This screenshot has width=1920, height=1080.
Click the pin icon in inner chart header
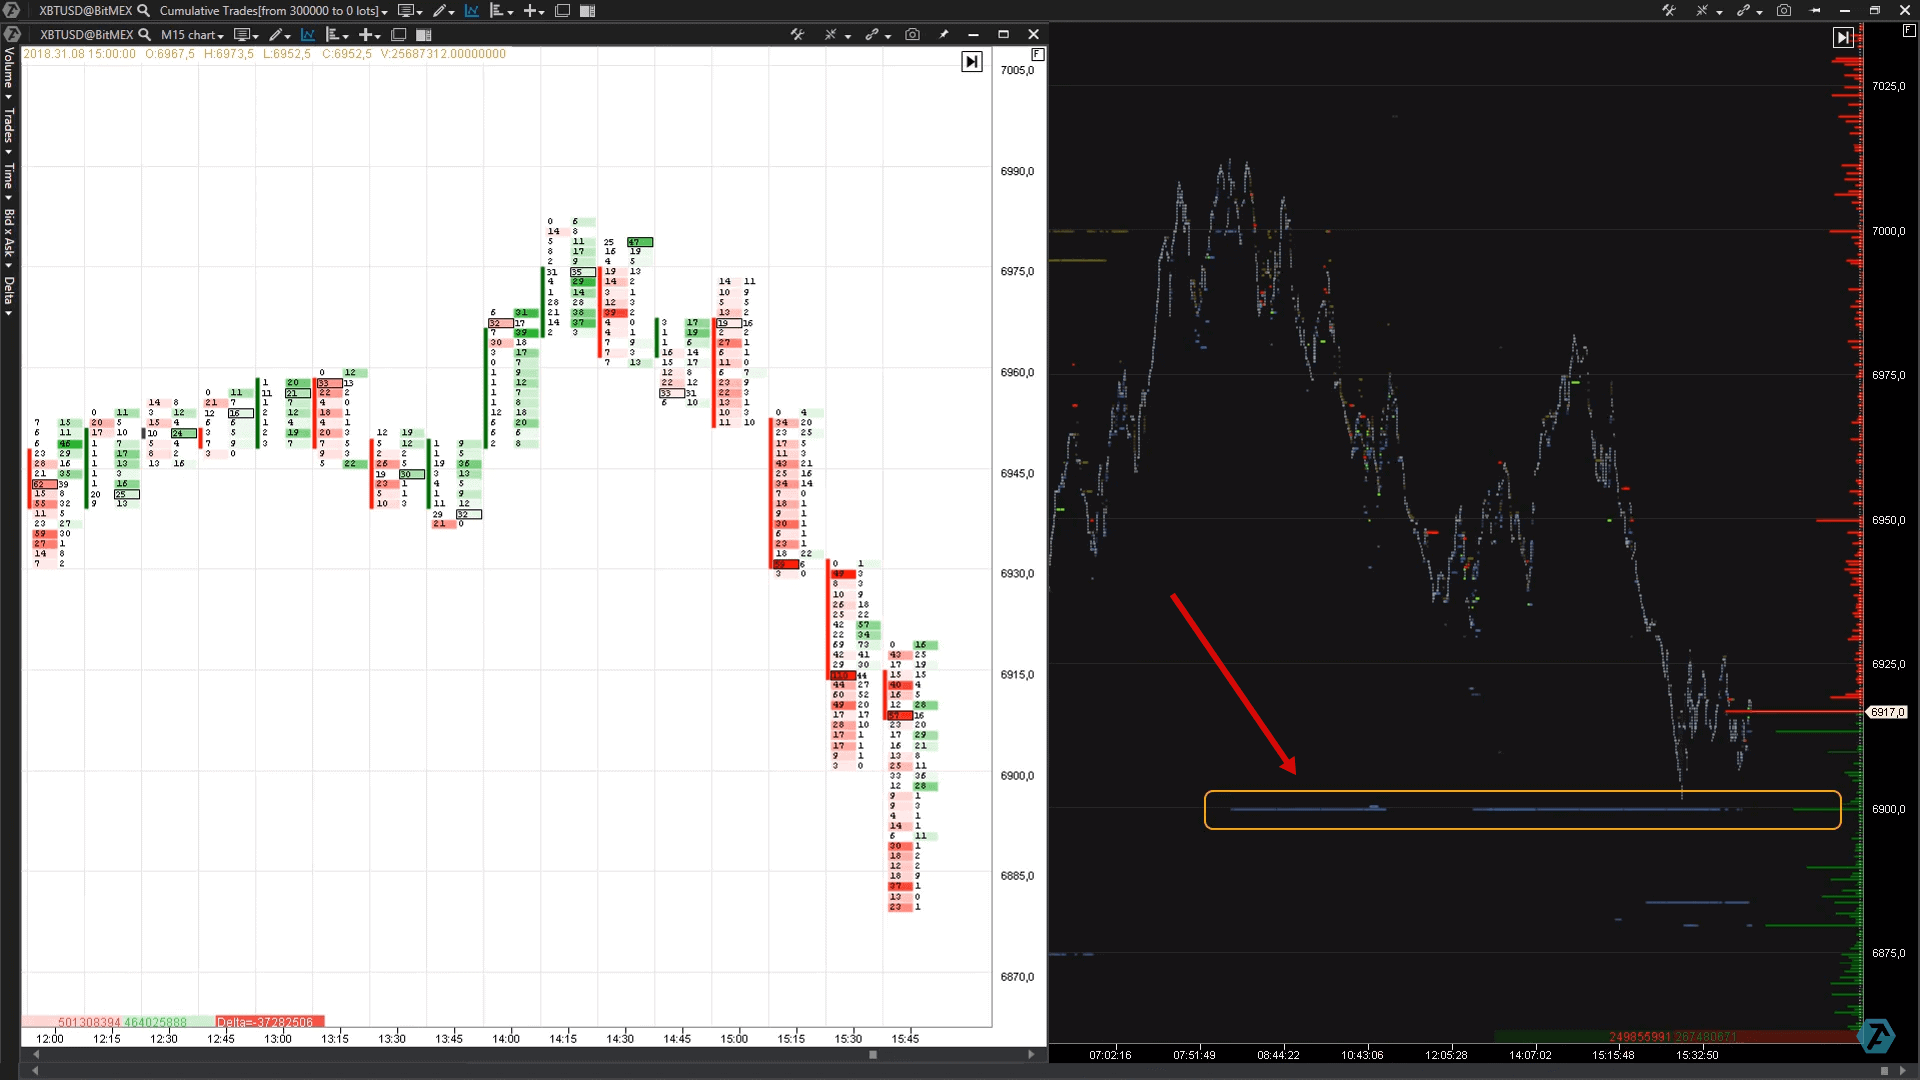(x=943, y=34)
